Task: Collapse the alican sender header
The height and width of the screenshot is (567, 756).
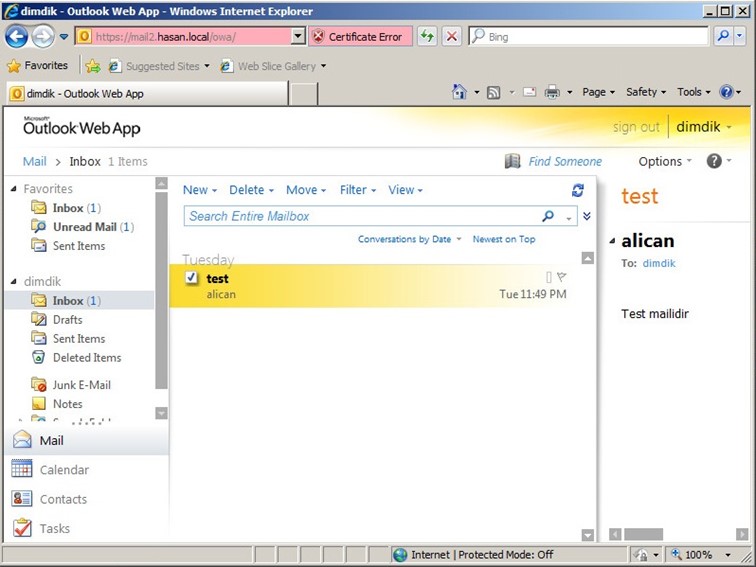Action: tap(612, 241)
